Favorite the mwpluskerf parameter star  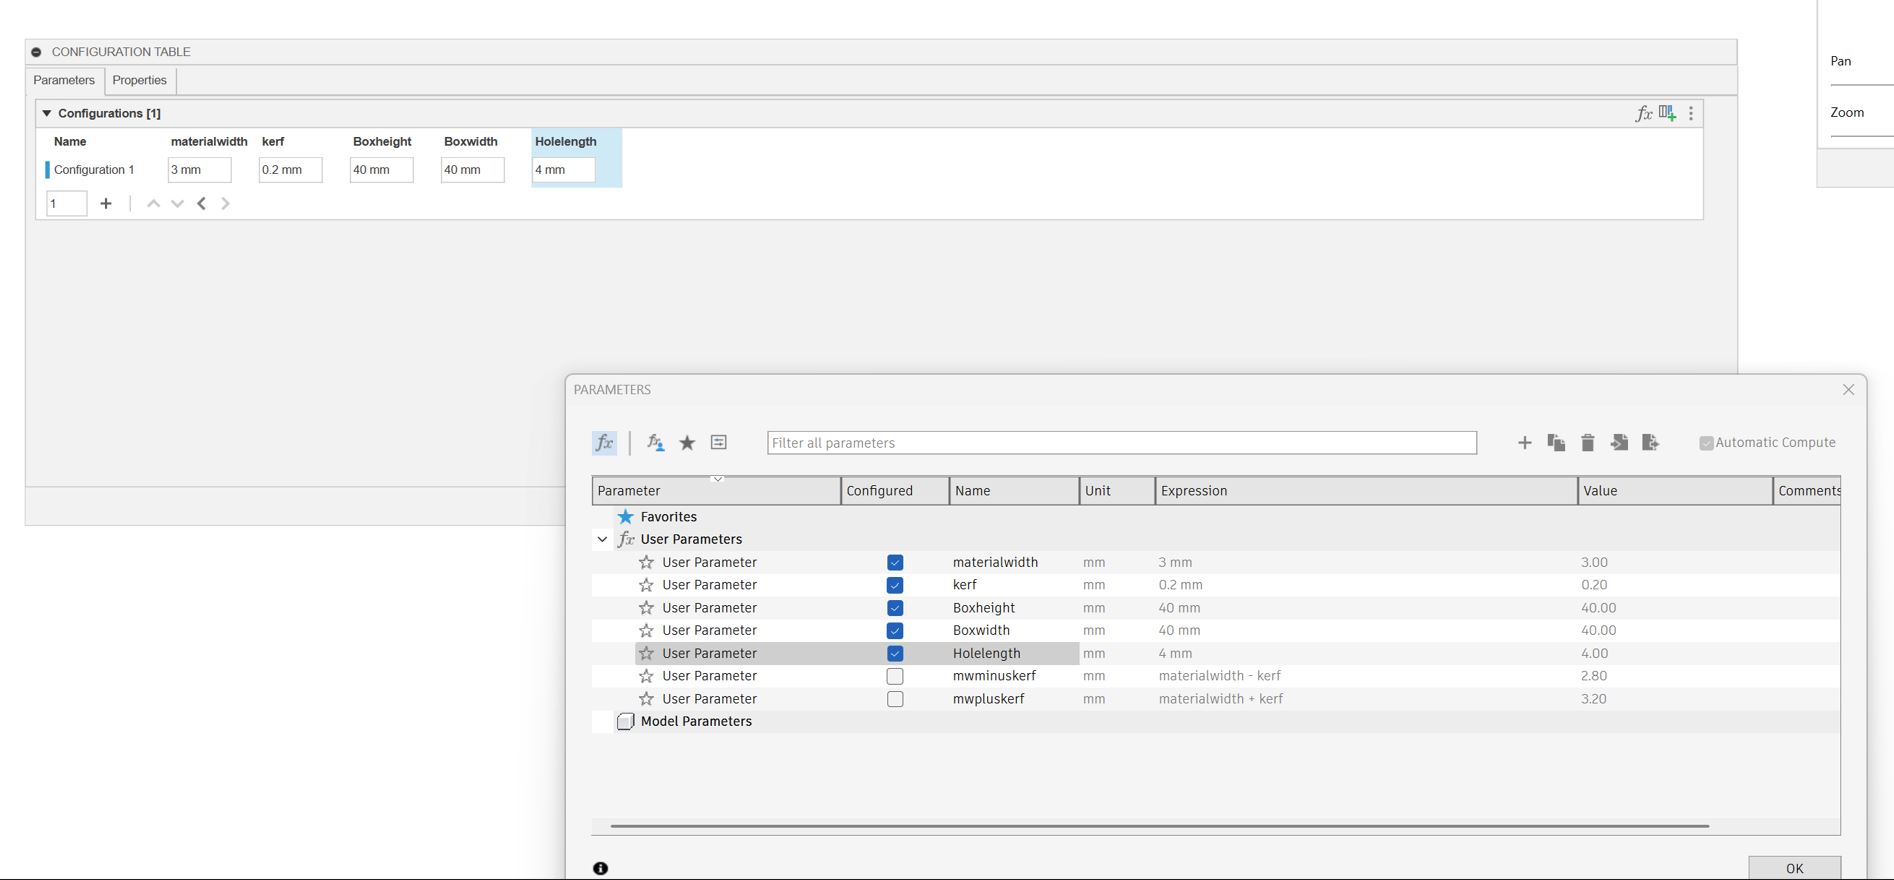[646, 699]
